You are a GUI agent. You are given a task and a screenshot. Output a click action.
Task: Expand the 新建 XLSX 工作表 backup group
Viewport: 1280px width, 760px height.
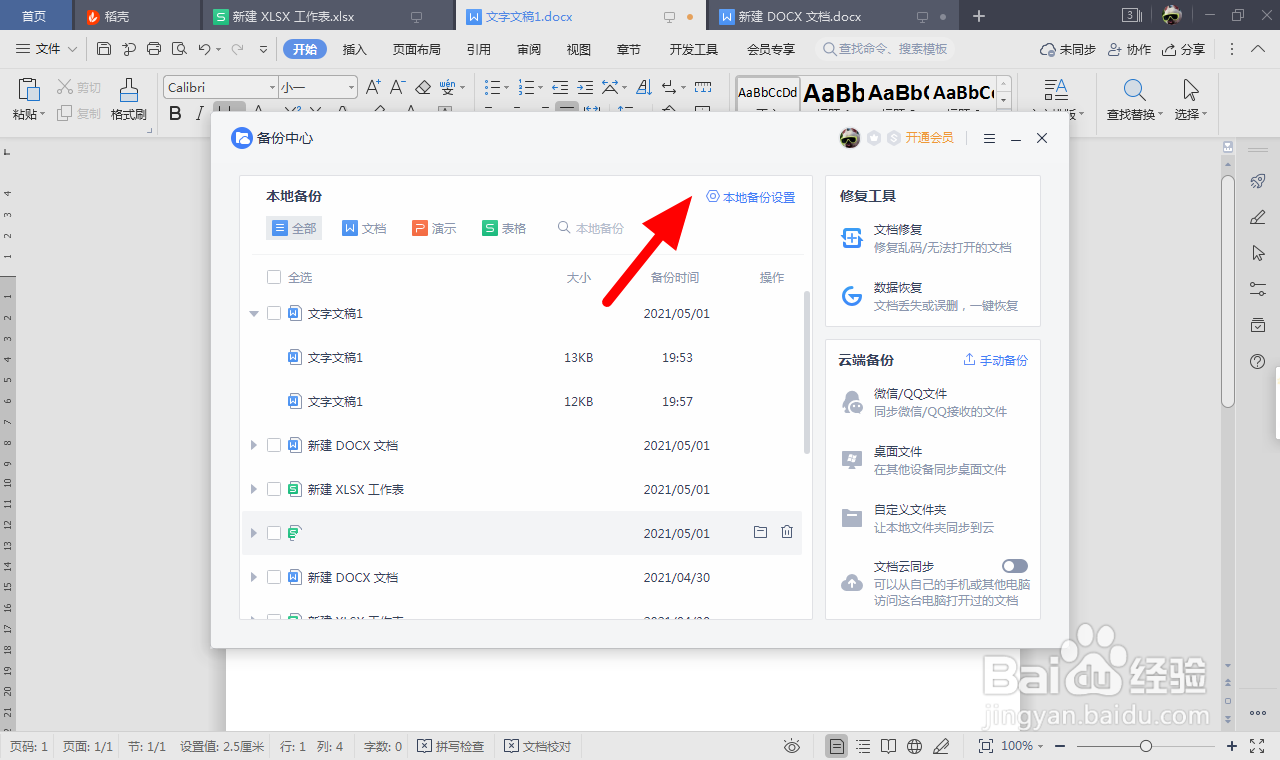coord(253,489)
